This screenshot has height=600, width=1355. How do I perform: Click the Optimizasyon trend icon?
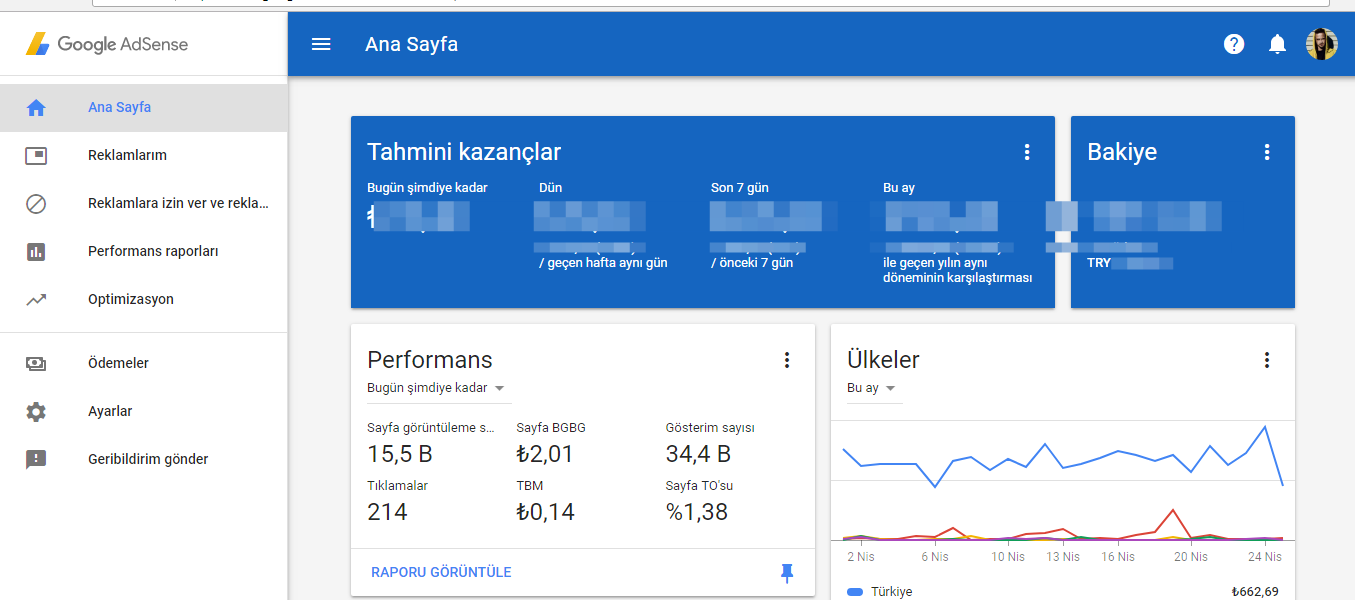(36, 299)
